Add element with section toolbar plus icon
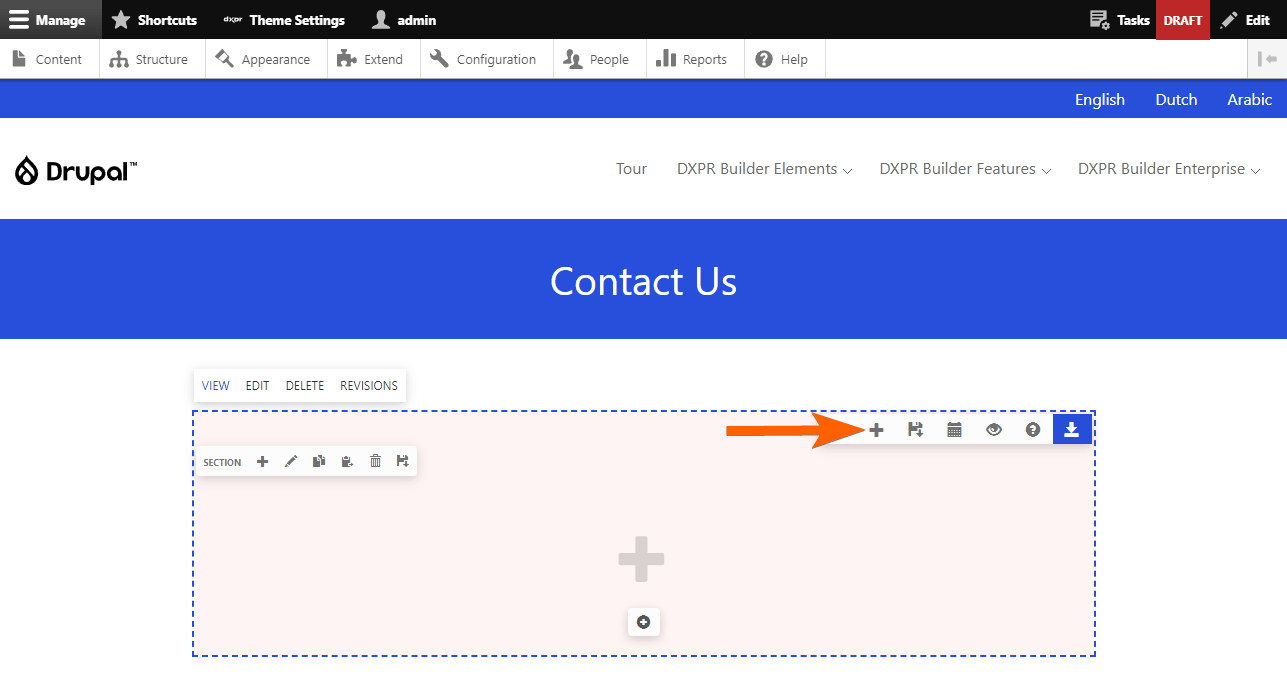 click(x=263, y=461)
